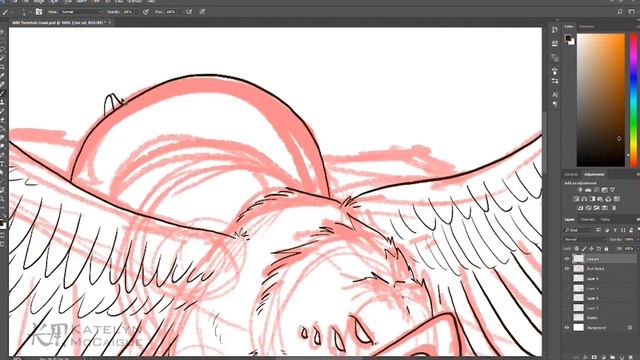Select the Crop tool

[2, 67]
